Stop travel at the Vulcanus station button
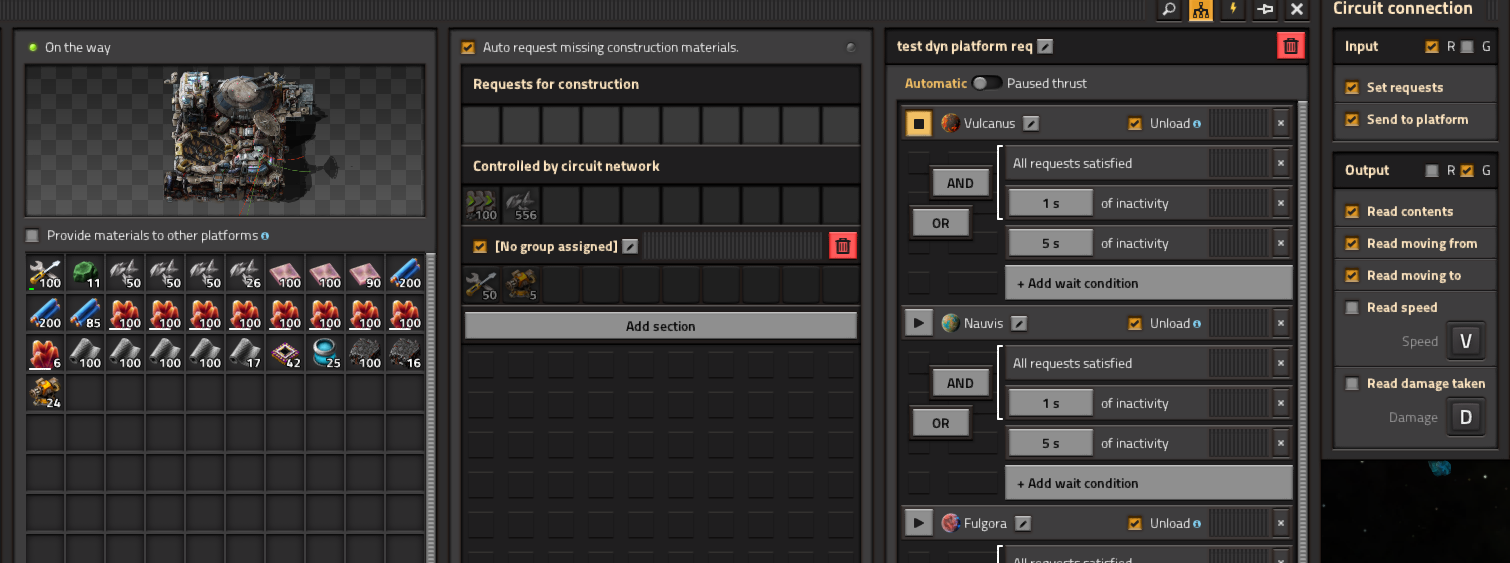Screen dimensions: 1510x563 919,124
